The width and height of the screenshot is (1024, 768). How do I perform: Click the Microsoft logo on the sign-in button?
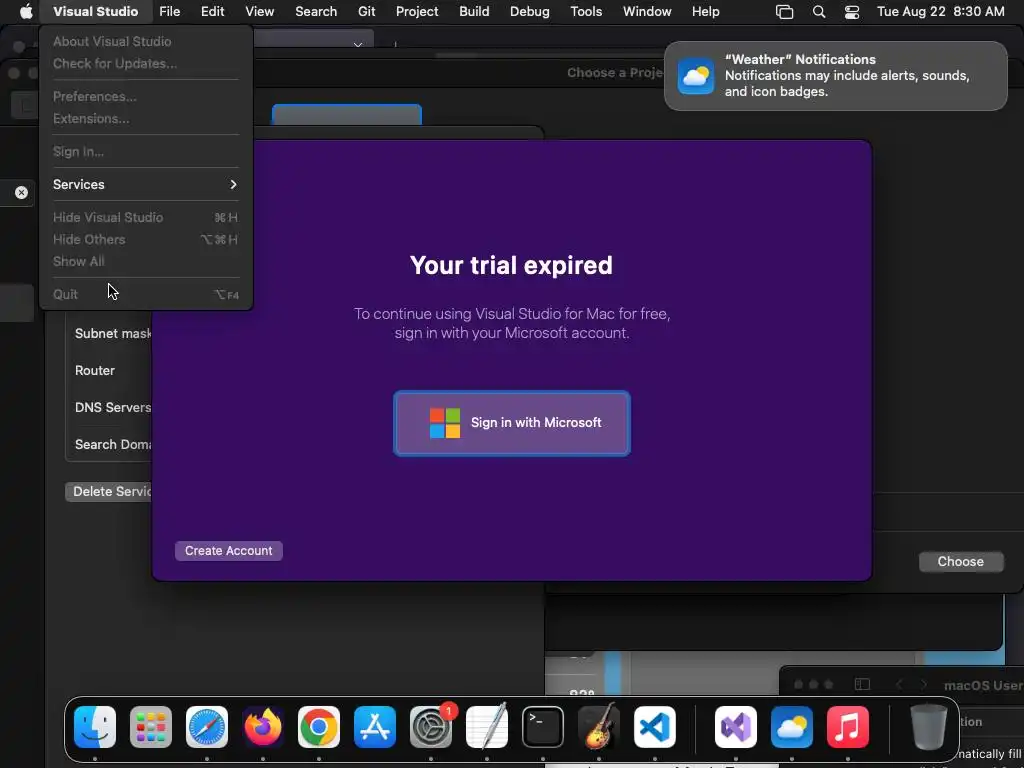click(445, 423)
